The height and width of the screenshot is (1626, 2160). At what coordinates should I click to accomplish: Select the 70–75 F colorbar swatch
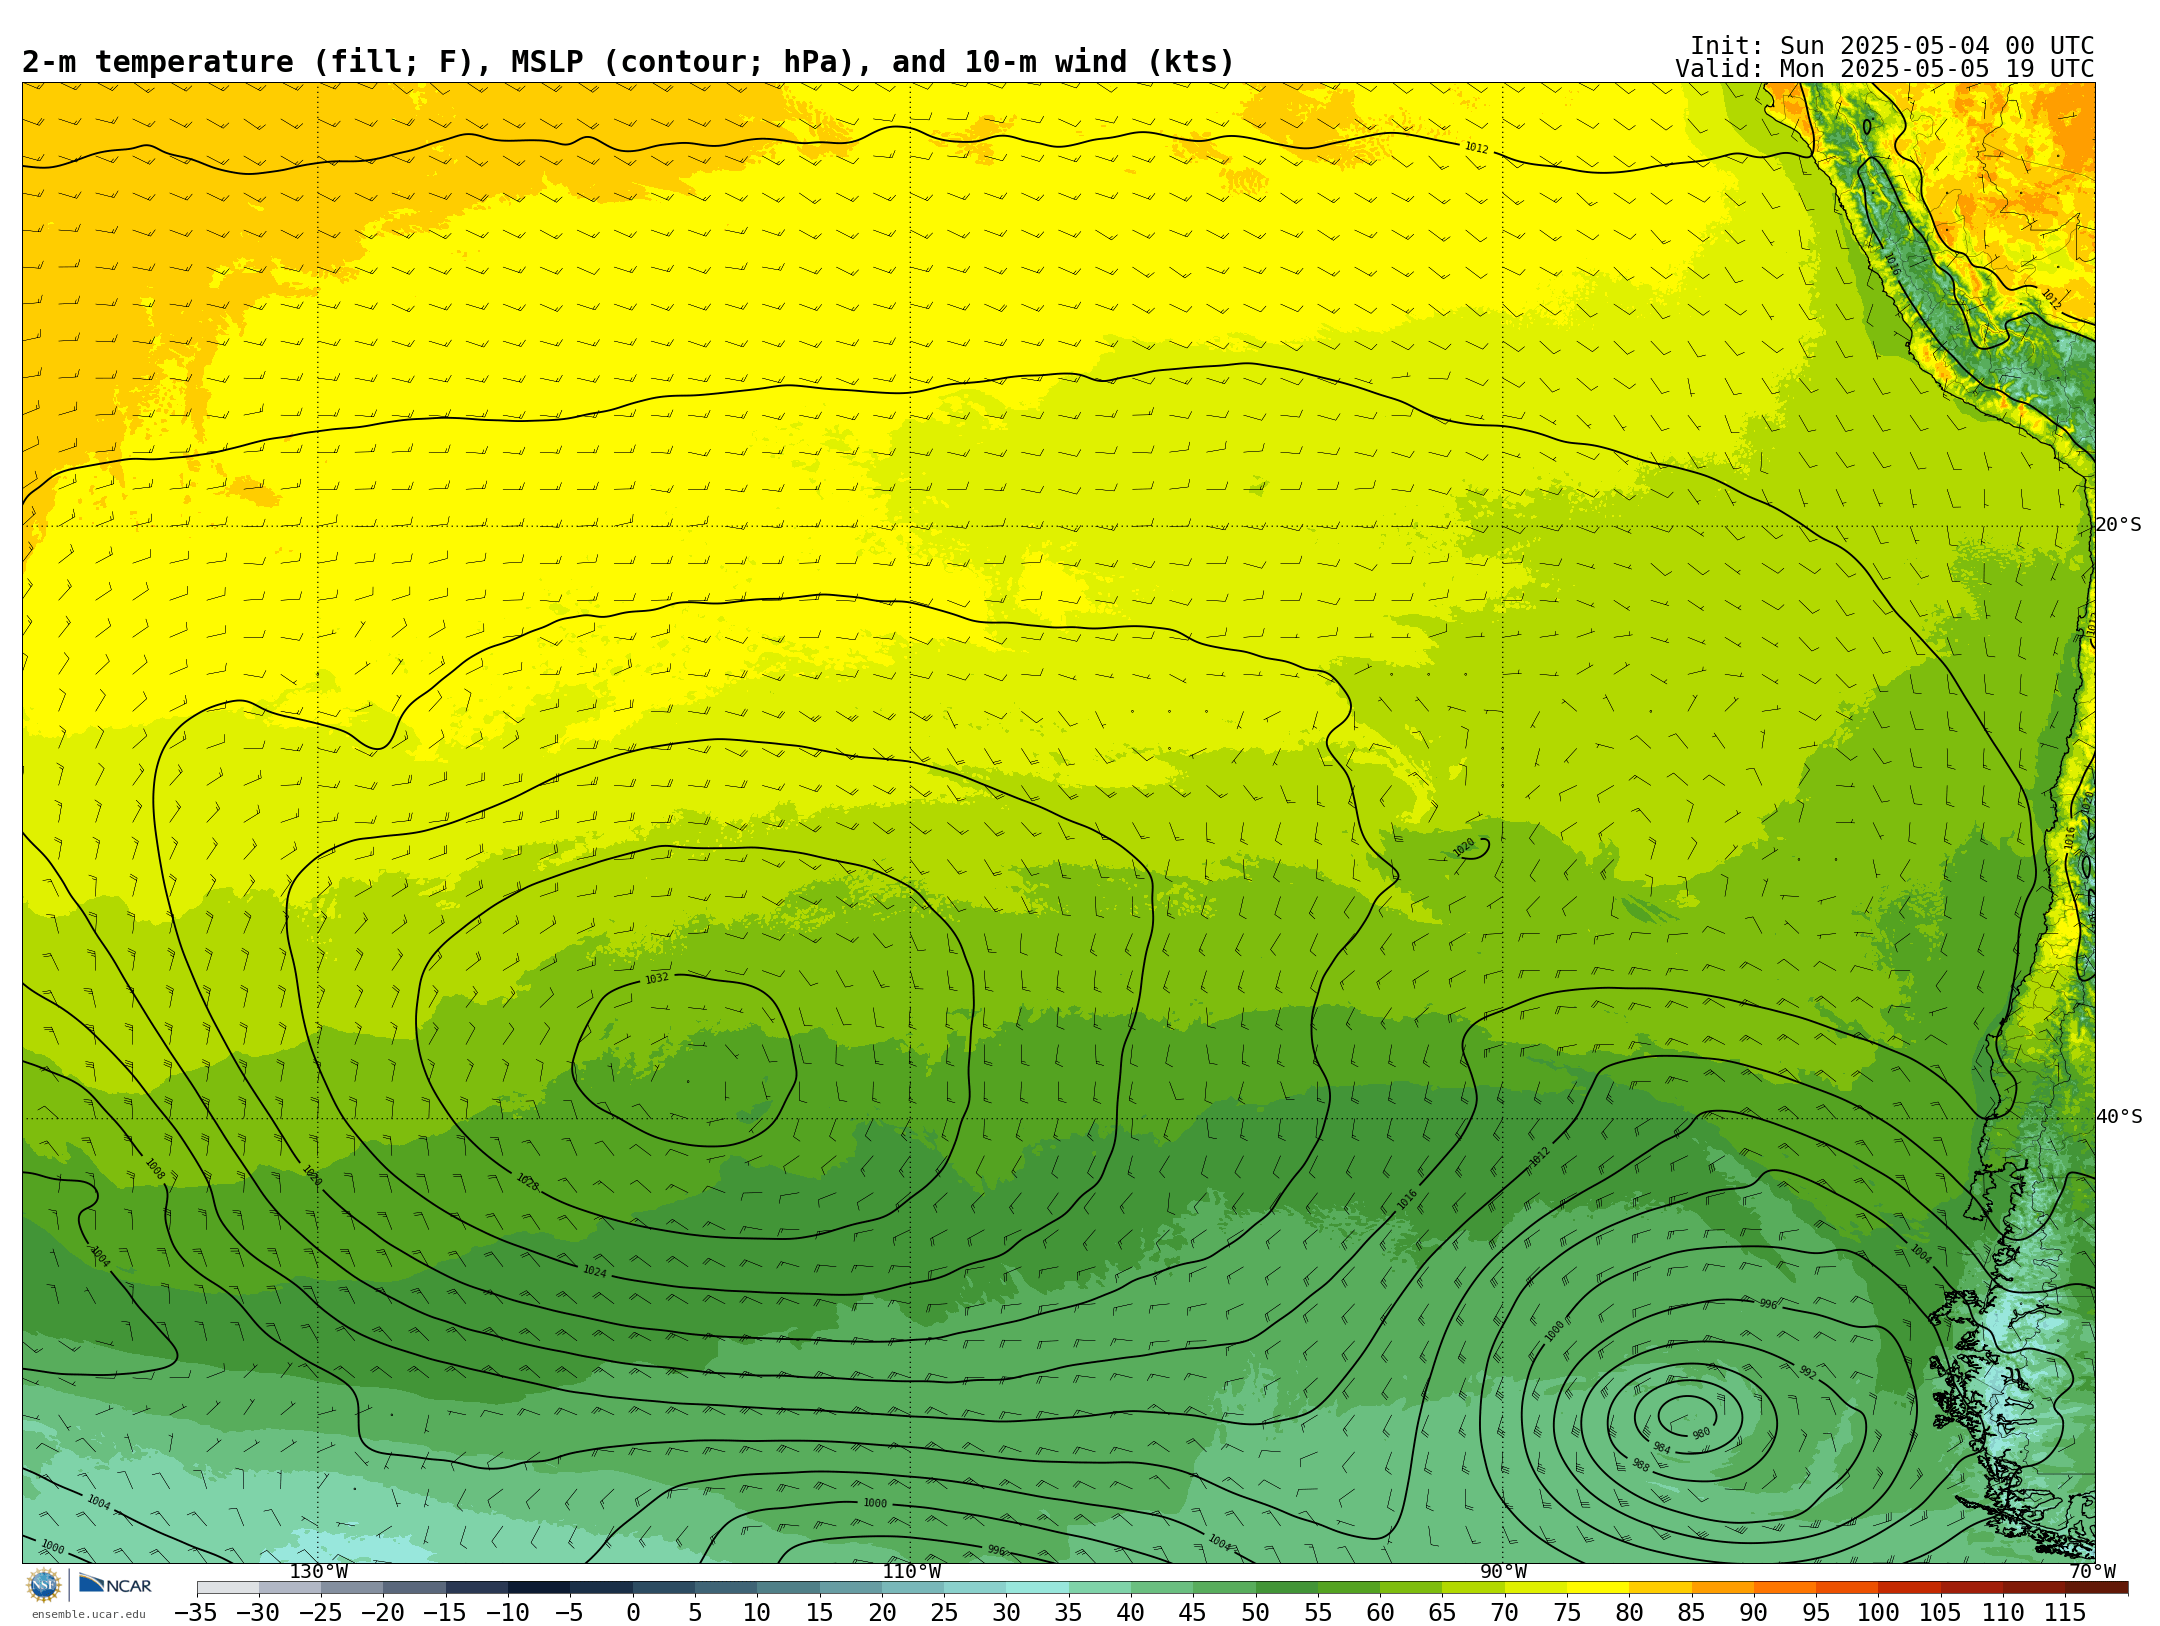[x=1535, y=1588]
